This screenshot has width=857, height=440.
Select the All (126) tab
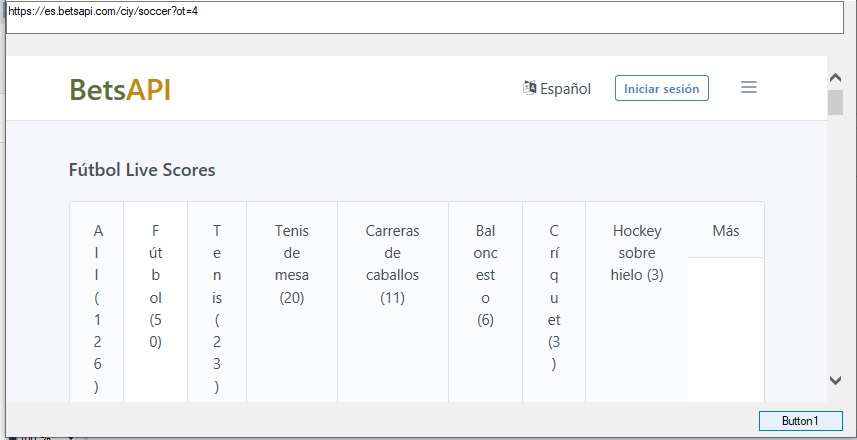[x=97, y=308]
